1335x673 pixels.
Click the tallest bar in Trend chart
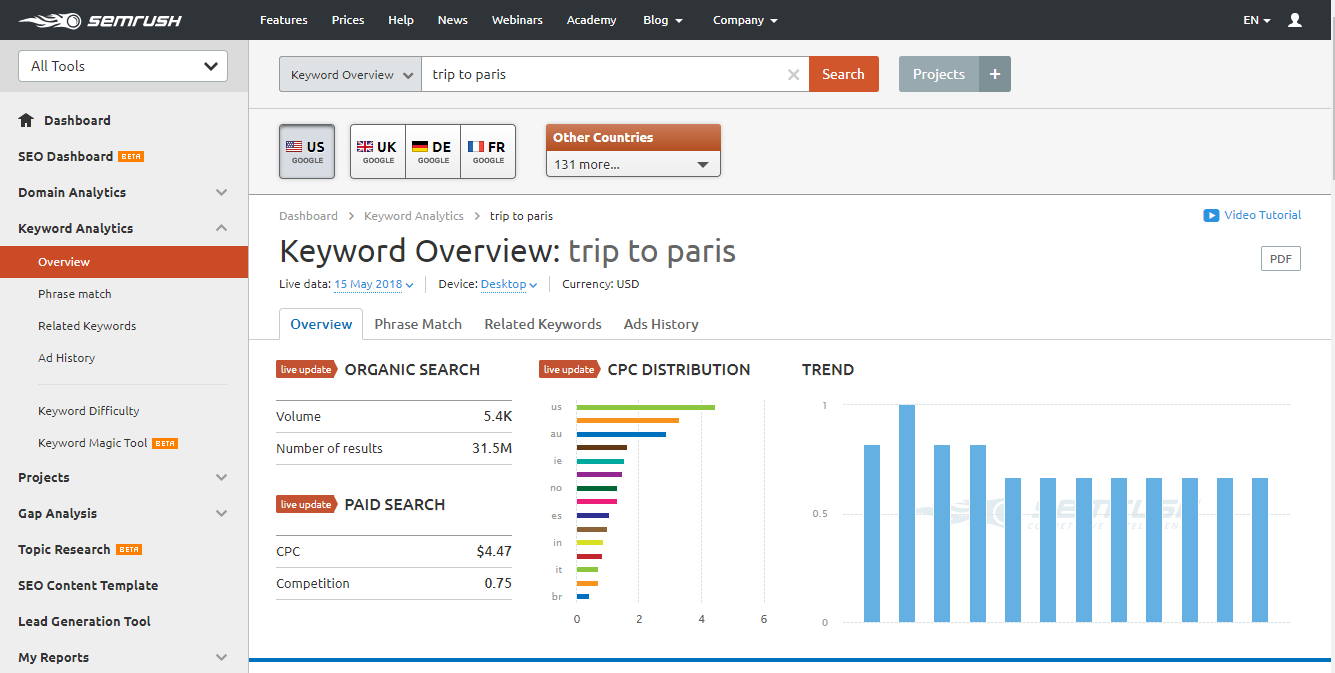(x=907, y=513)
